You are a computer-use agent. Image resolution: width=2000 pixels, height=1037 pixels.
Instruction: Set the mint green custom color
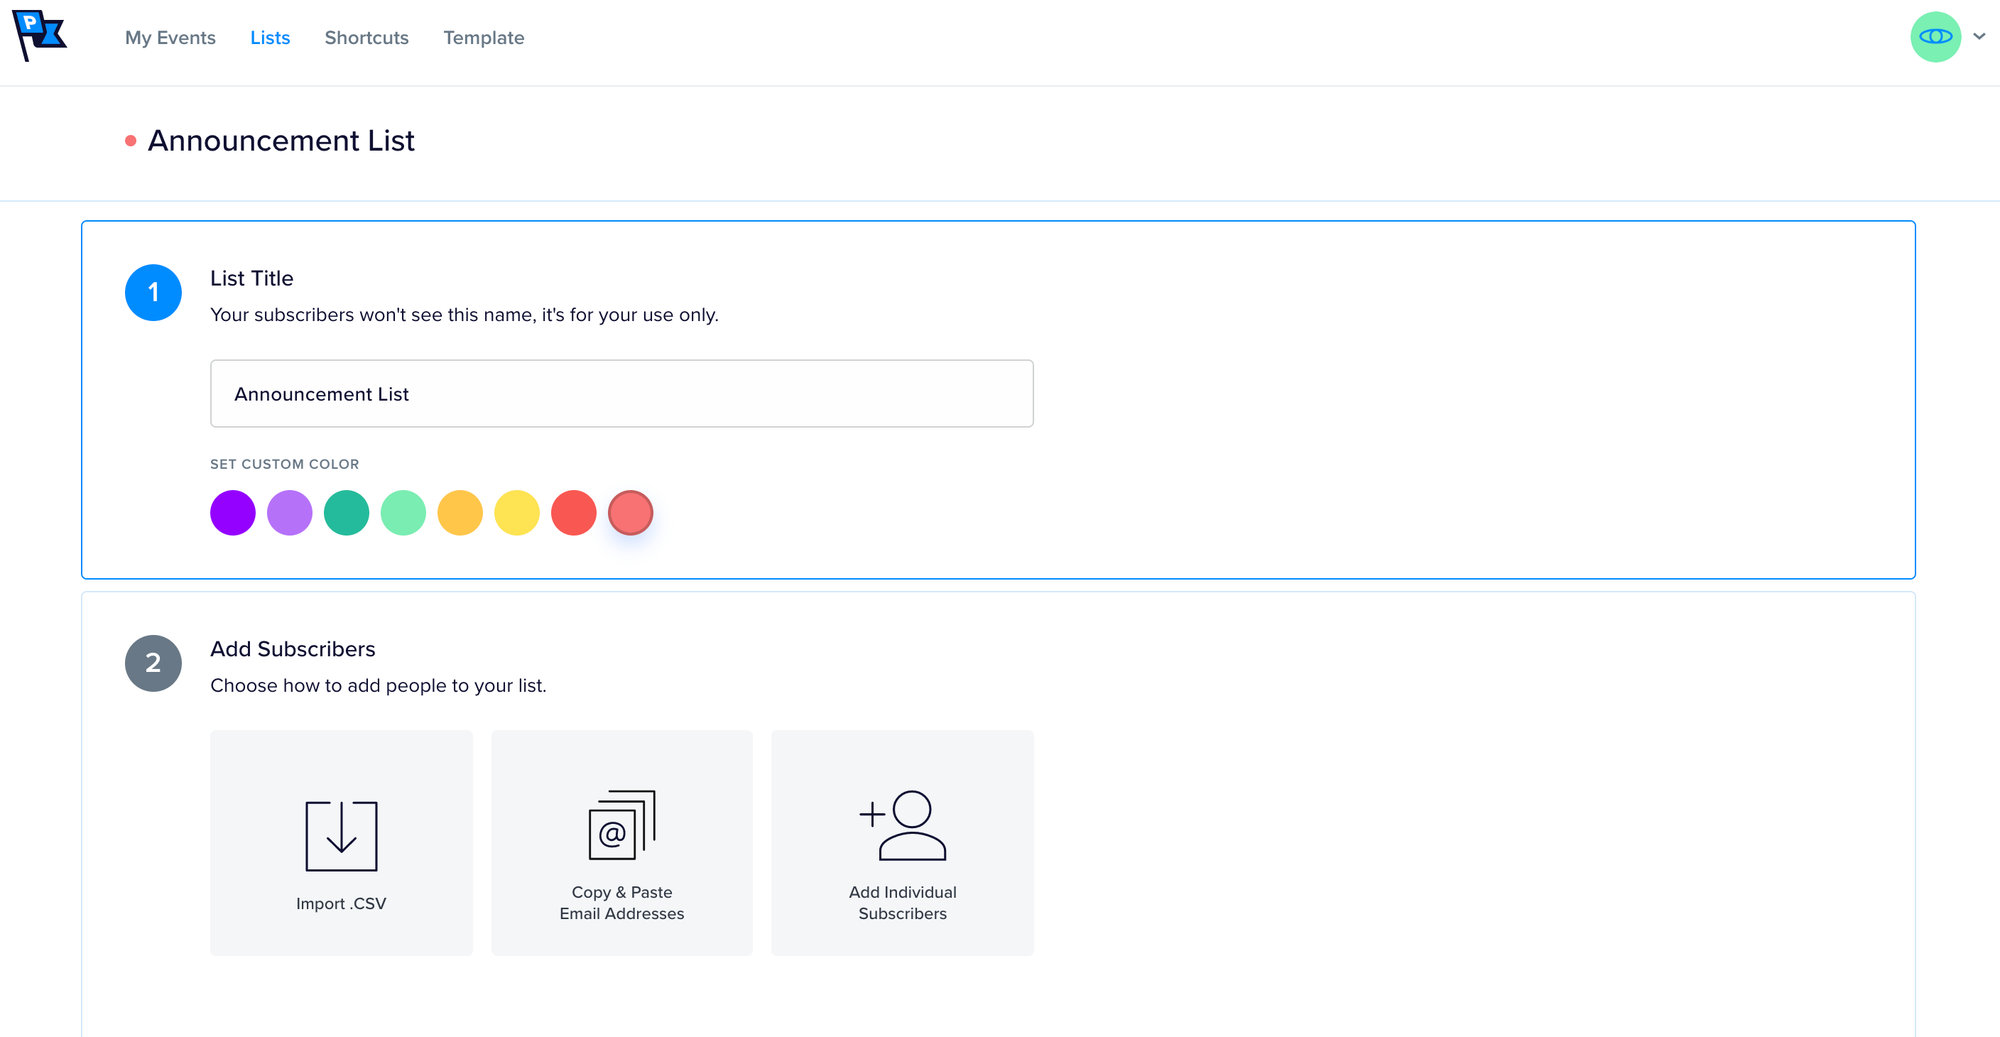pos(403,513)
